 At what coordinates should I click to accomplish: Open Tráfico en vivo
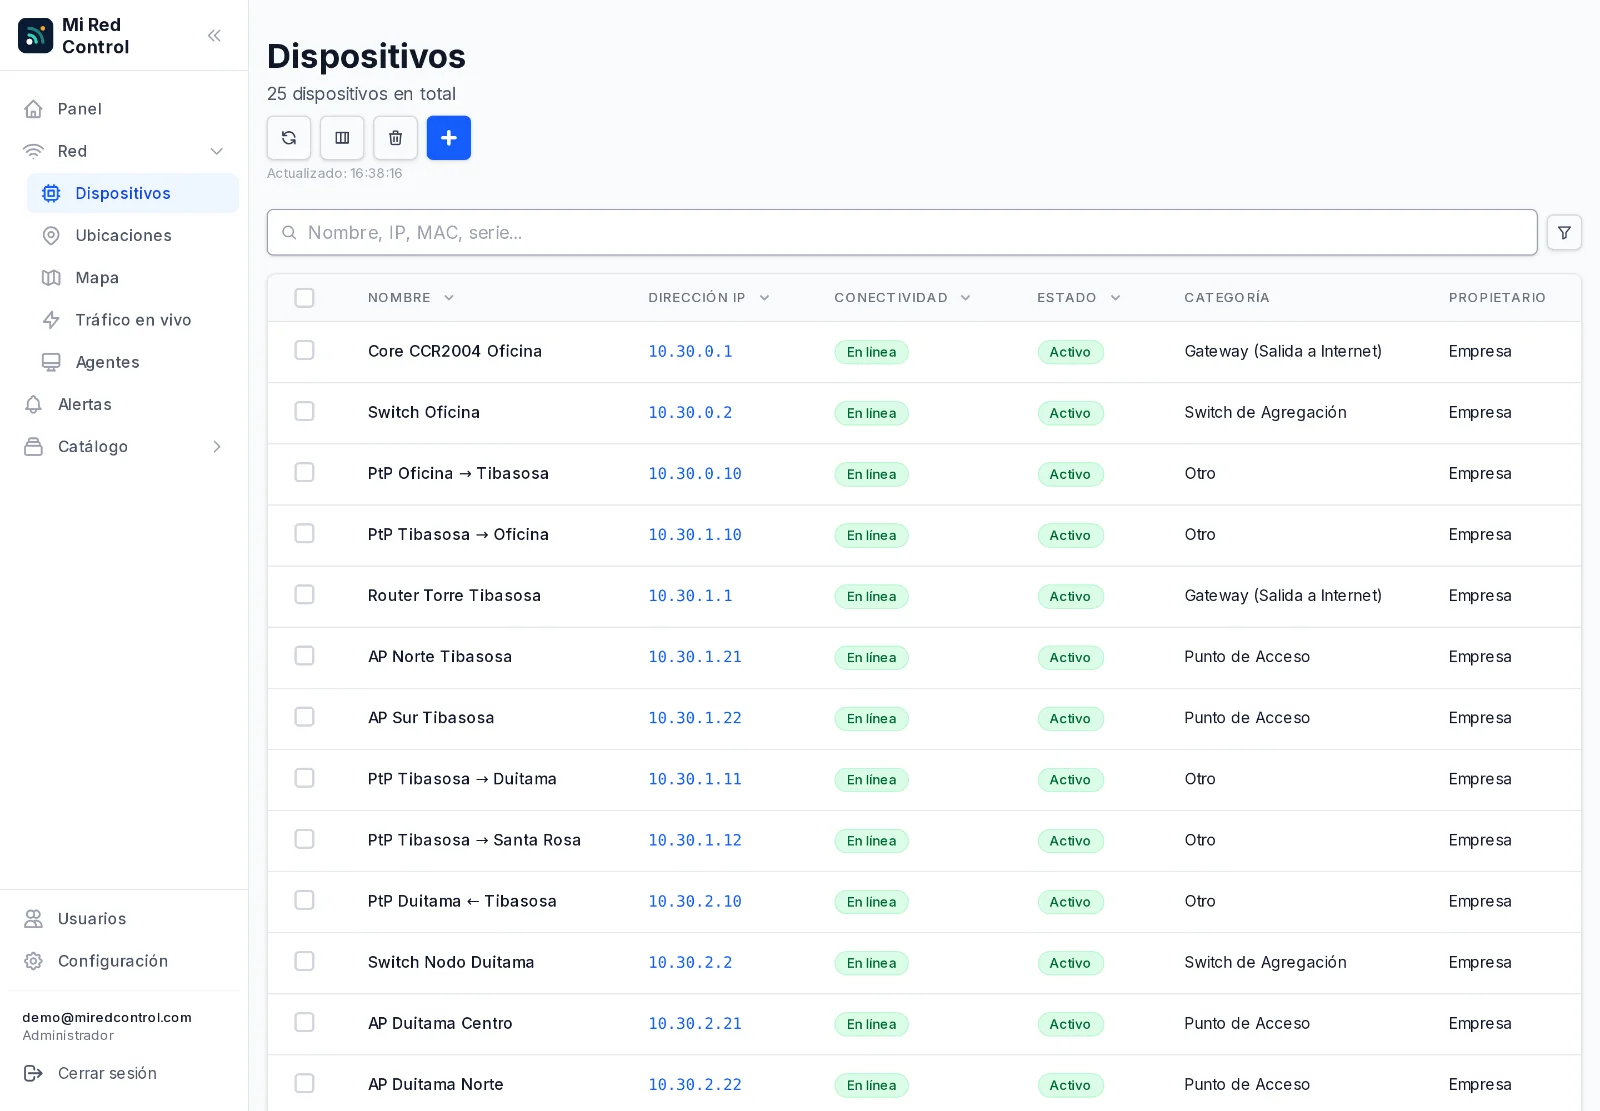point(133,320)
